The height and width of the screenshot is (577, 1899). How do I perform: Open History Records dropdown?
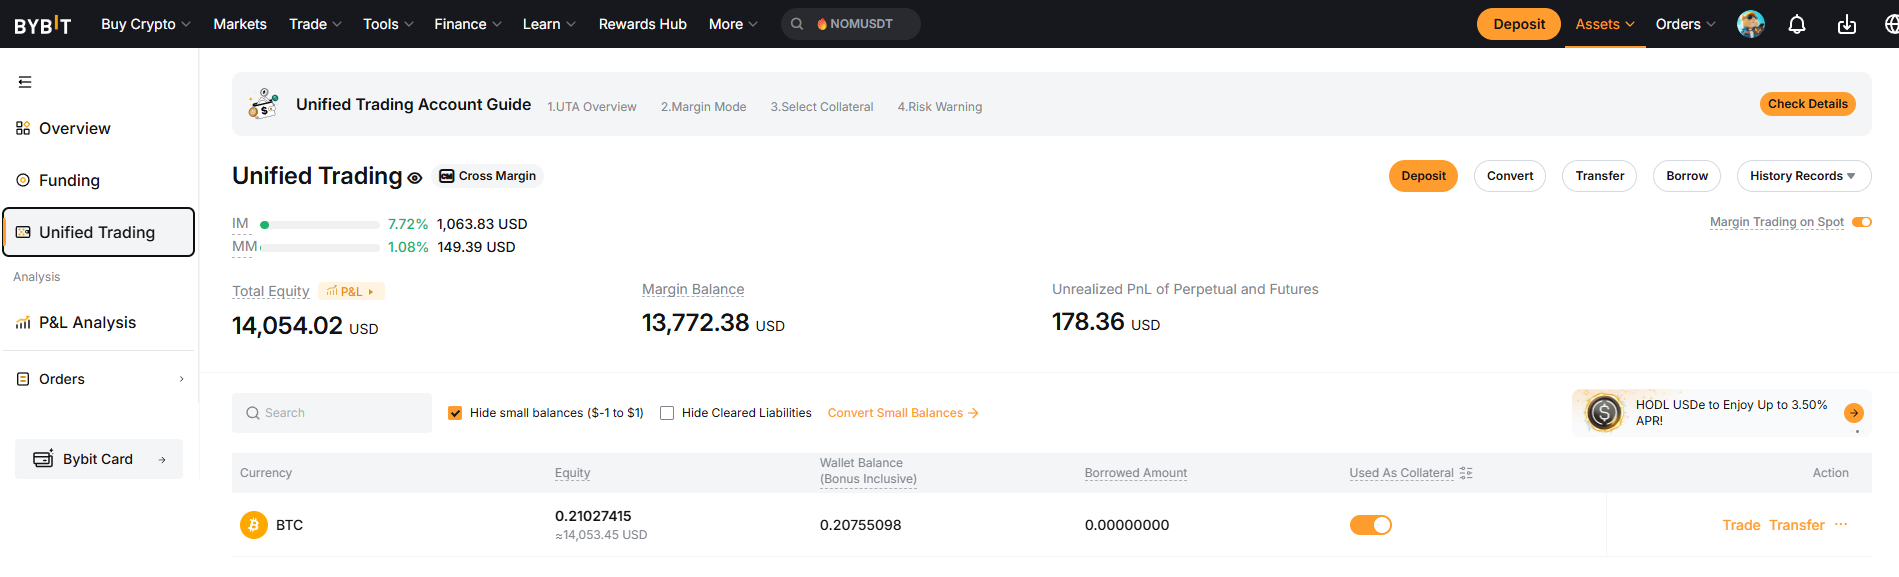tap(1803, 176)
